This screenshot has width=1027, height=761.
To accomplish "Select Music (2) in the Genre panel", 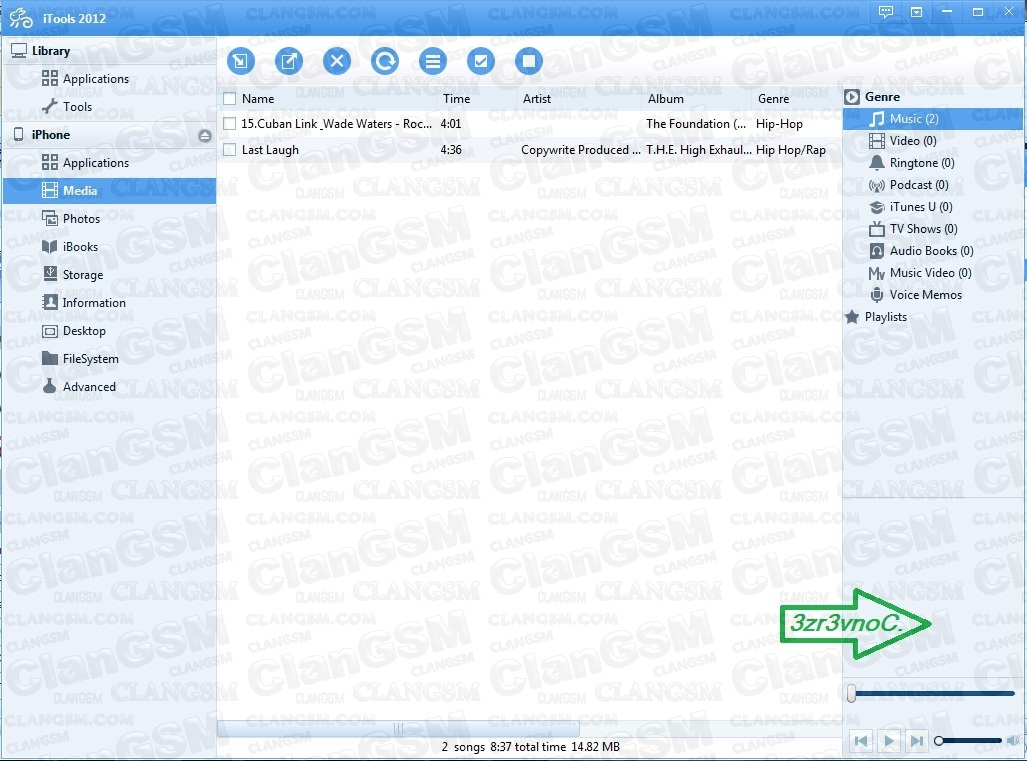I will pos(932,119).
